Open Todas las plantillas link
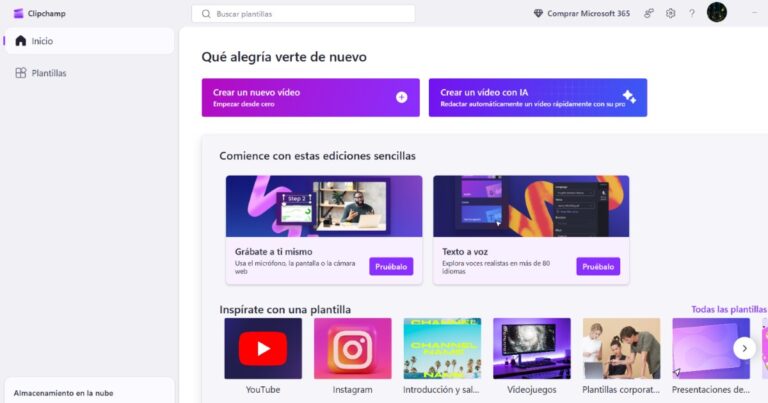The width and height of the screenshot is (768, 403). click(x=728, y=309)
